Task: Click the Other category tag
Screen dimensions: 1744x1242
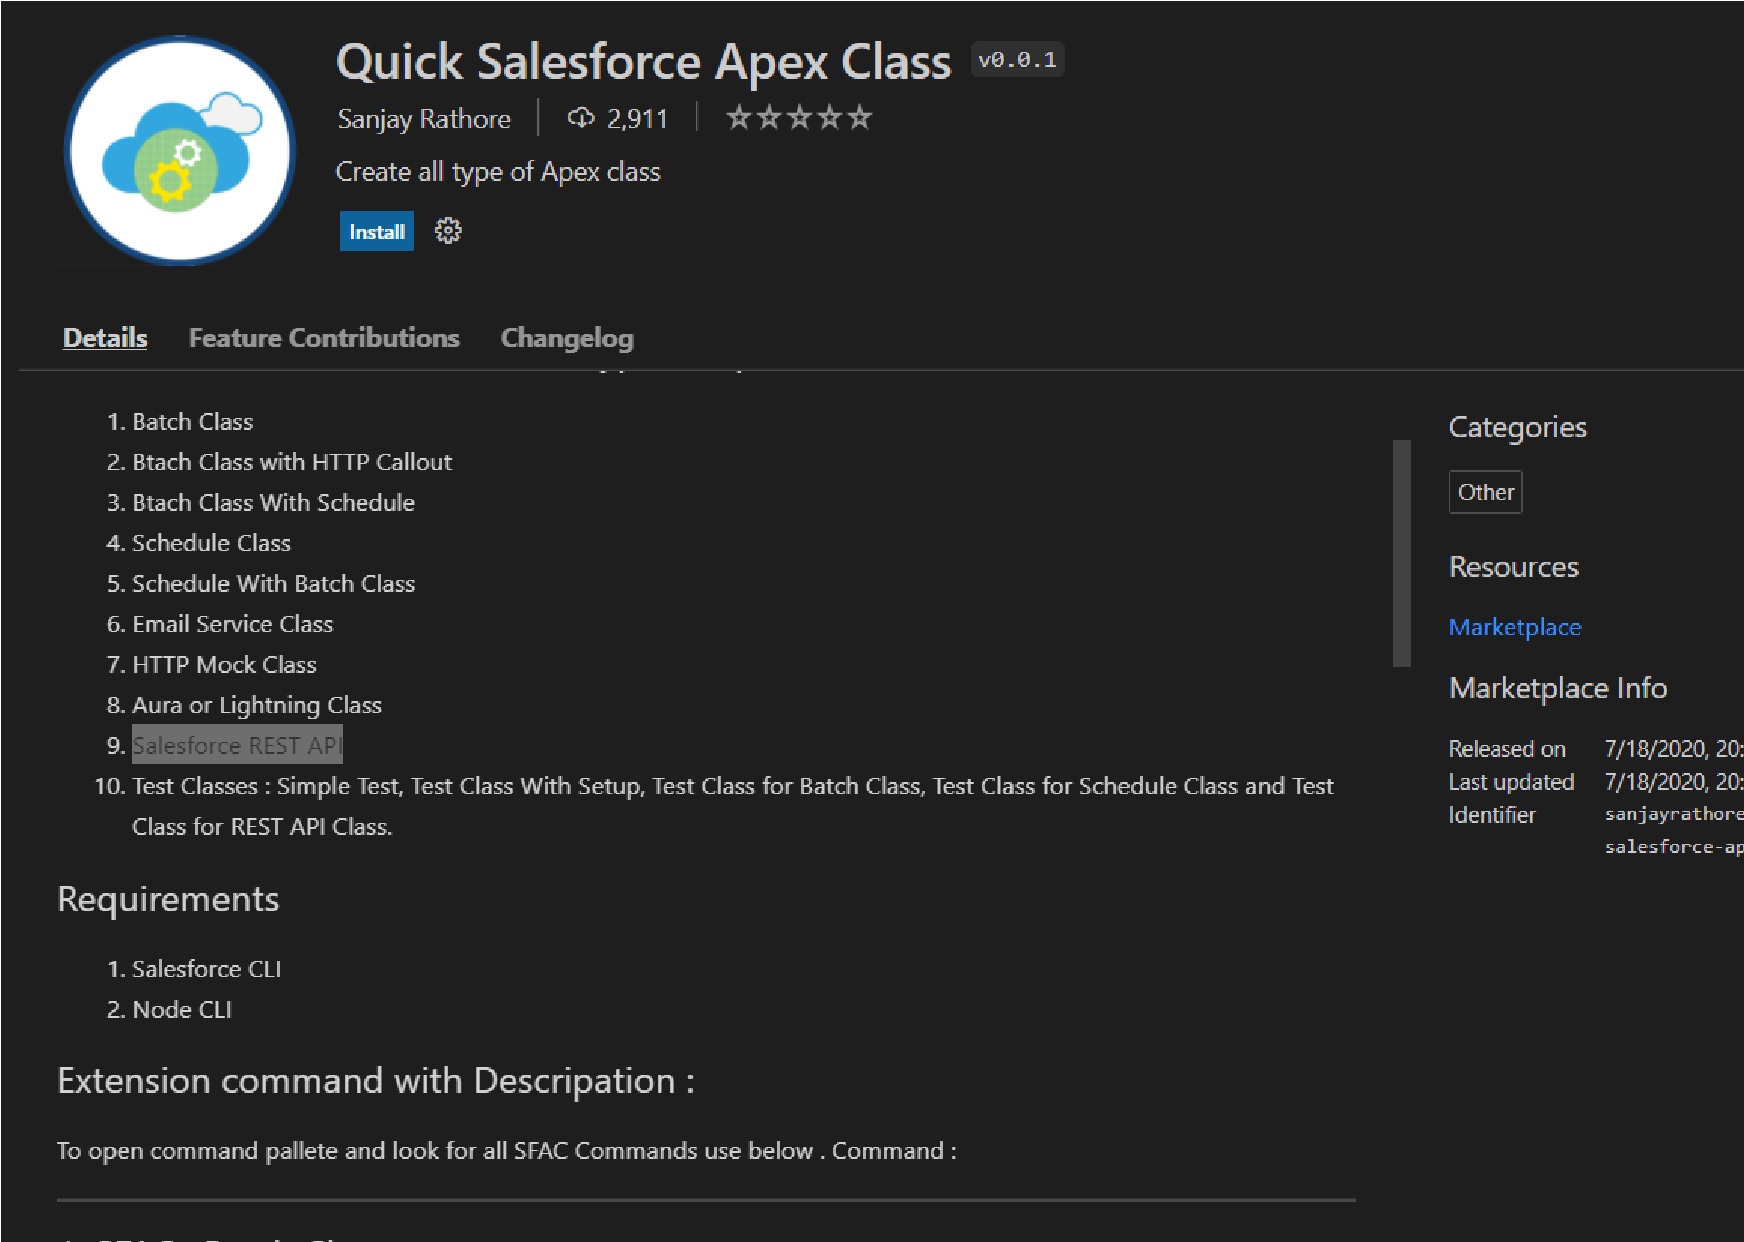Action: [1486, 492]
